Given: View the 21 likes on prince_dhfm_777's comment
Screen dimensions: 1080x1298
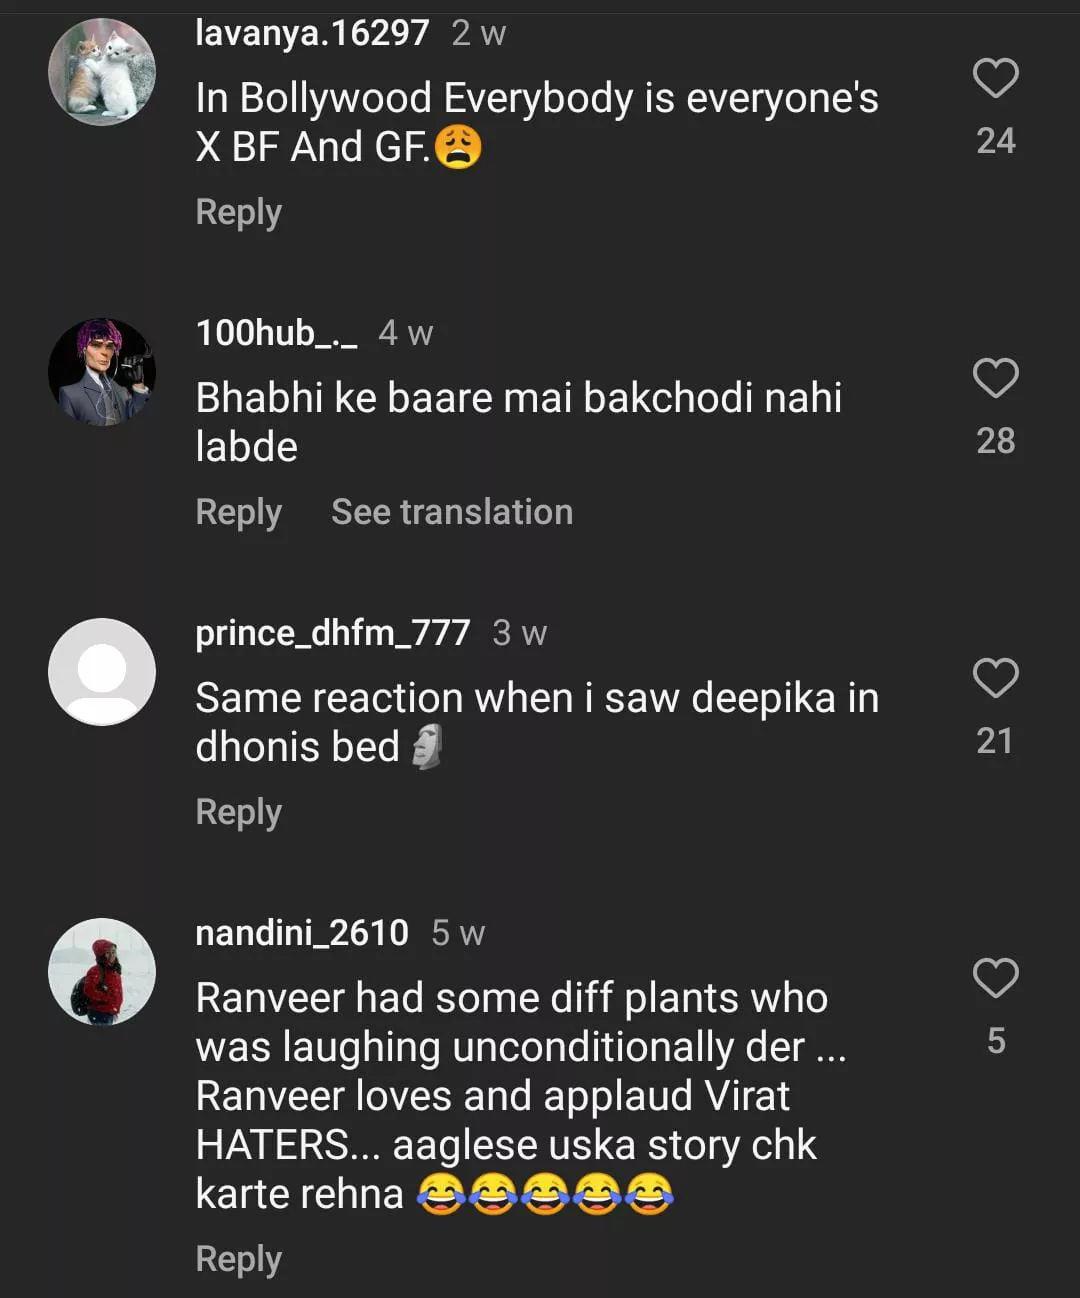Looking at the screenshot, I should coord(995,741).
